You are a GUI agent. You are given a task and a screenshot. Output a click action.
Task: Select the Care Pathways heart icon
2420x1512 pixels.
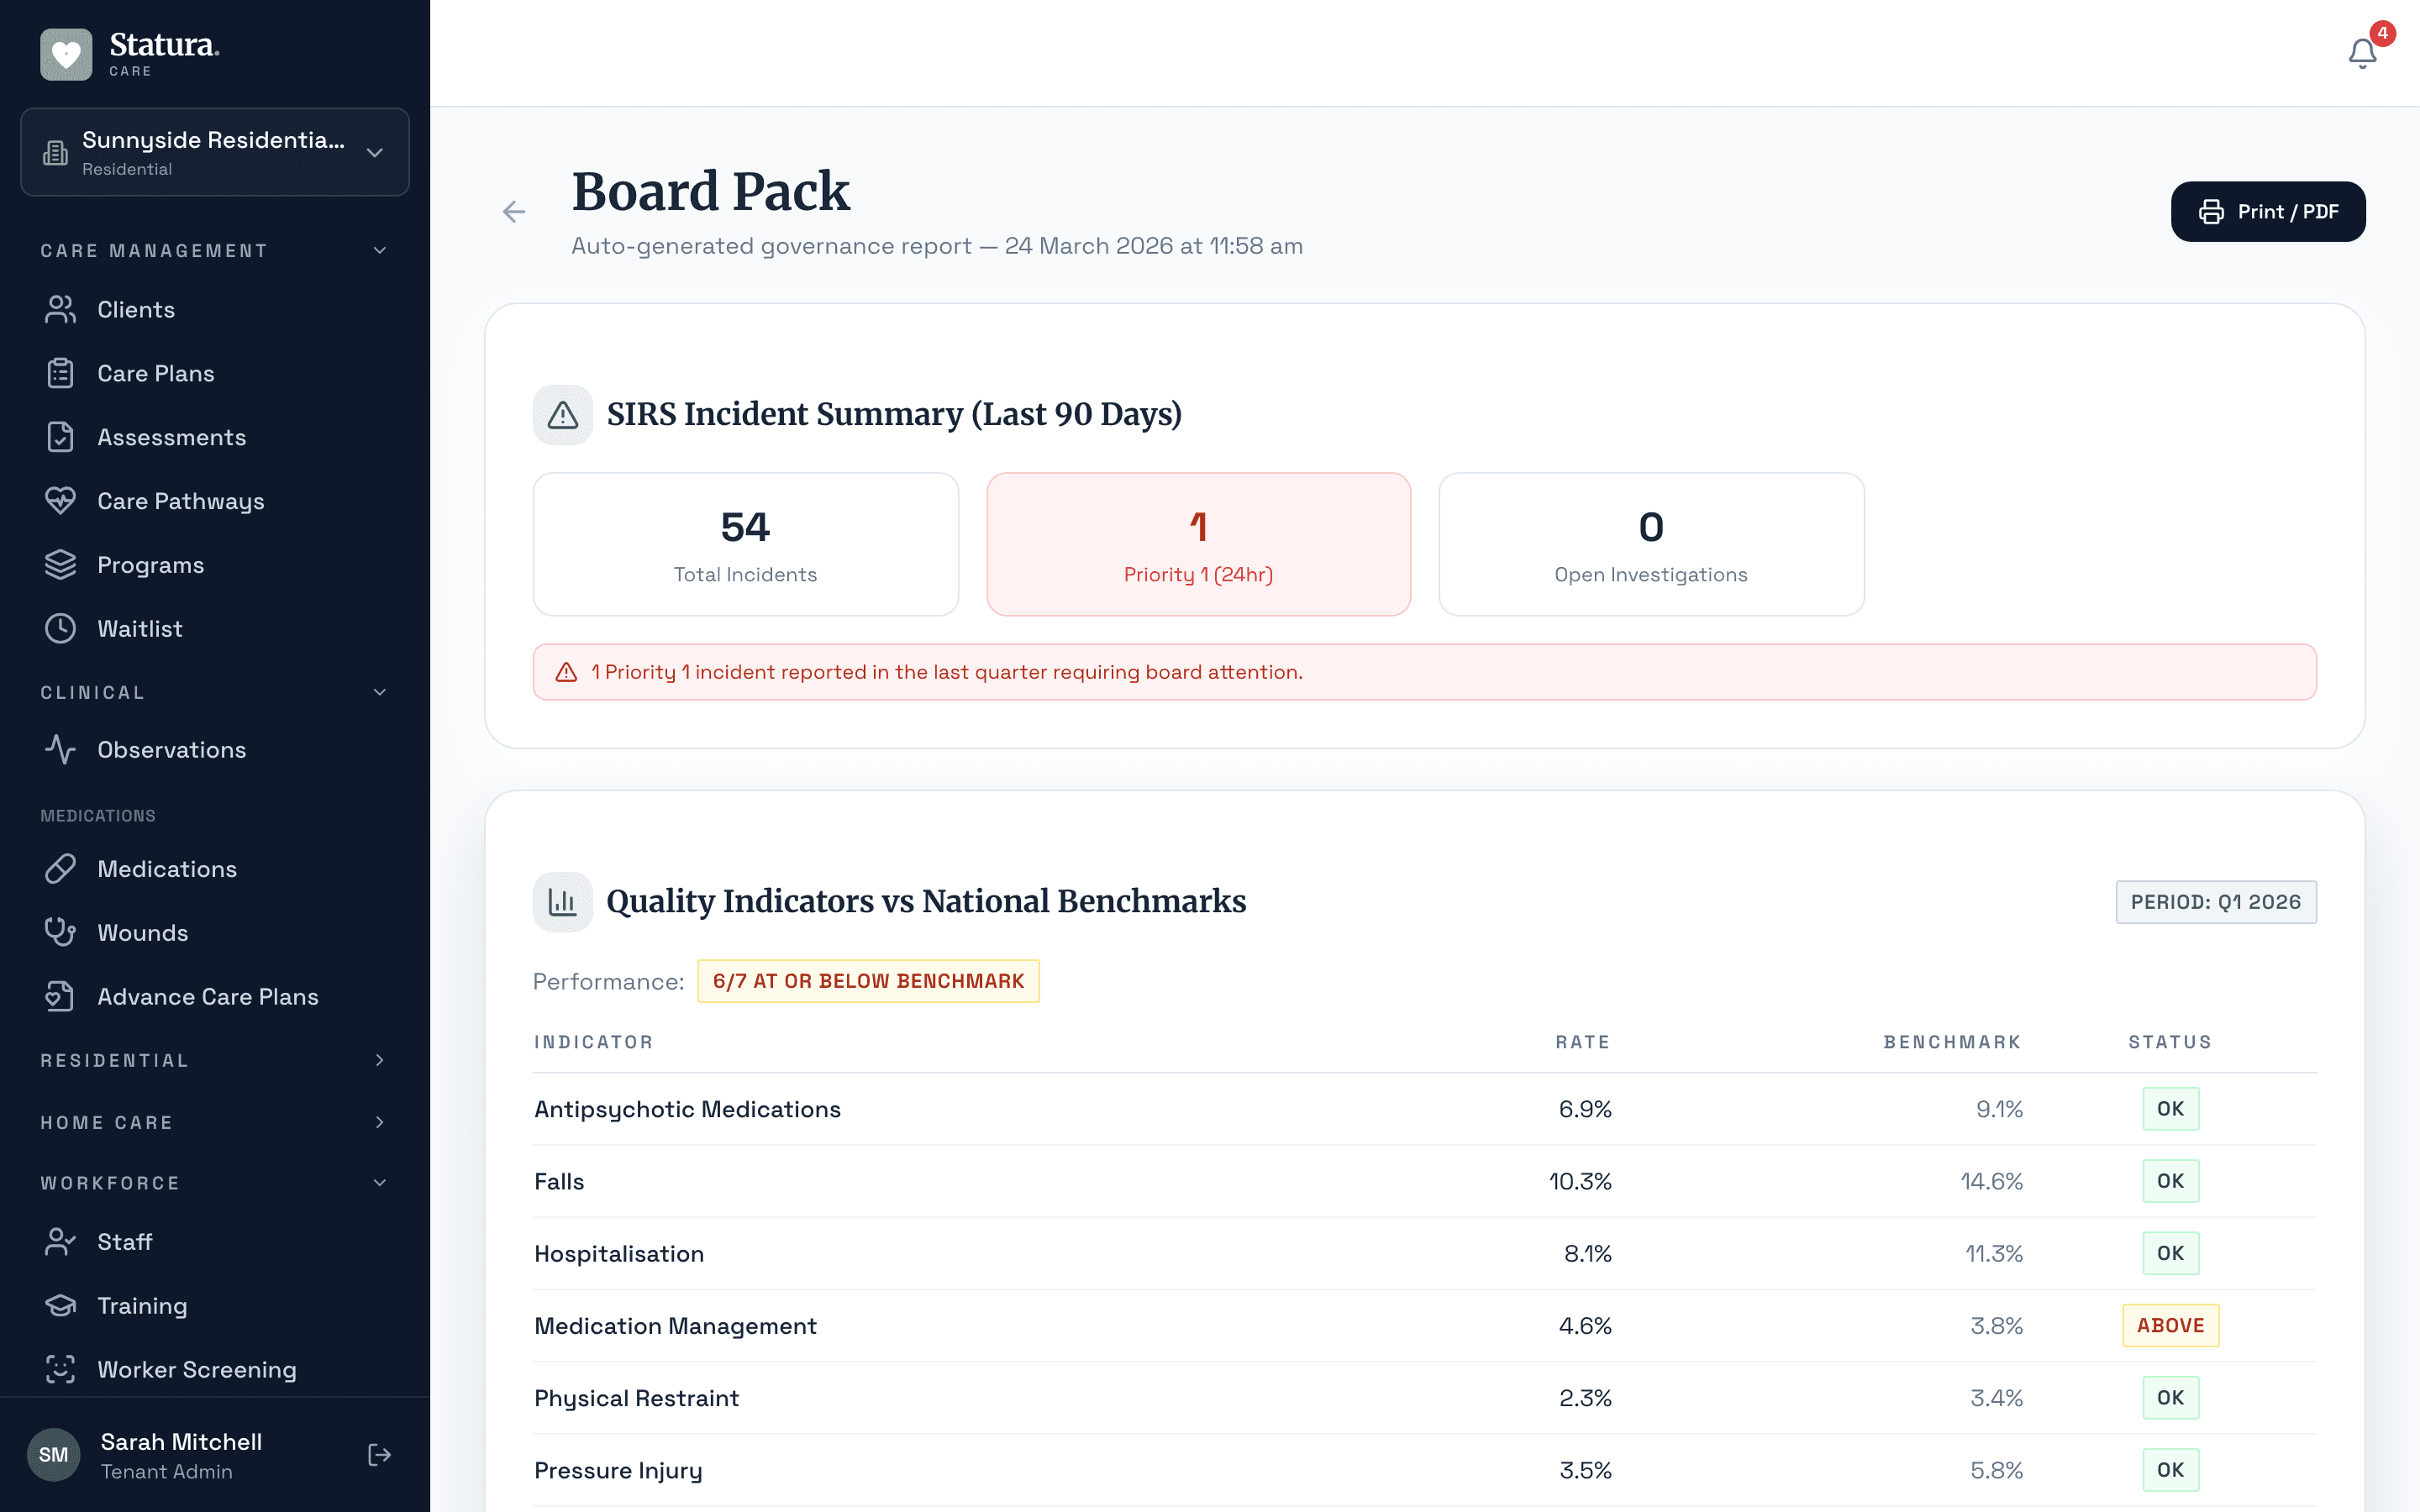[60, 500]
